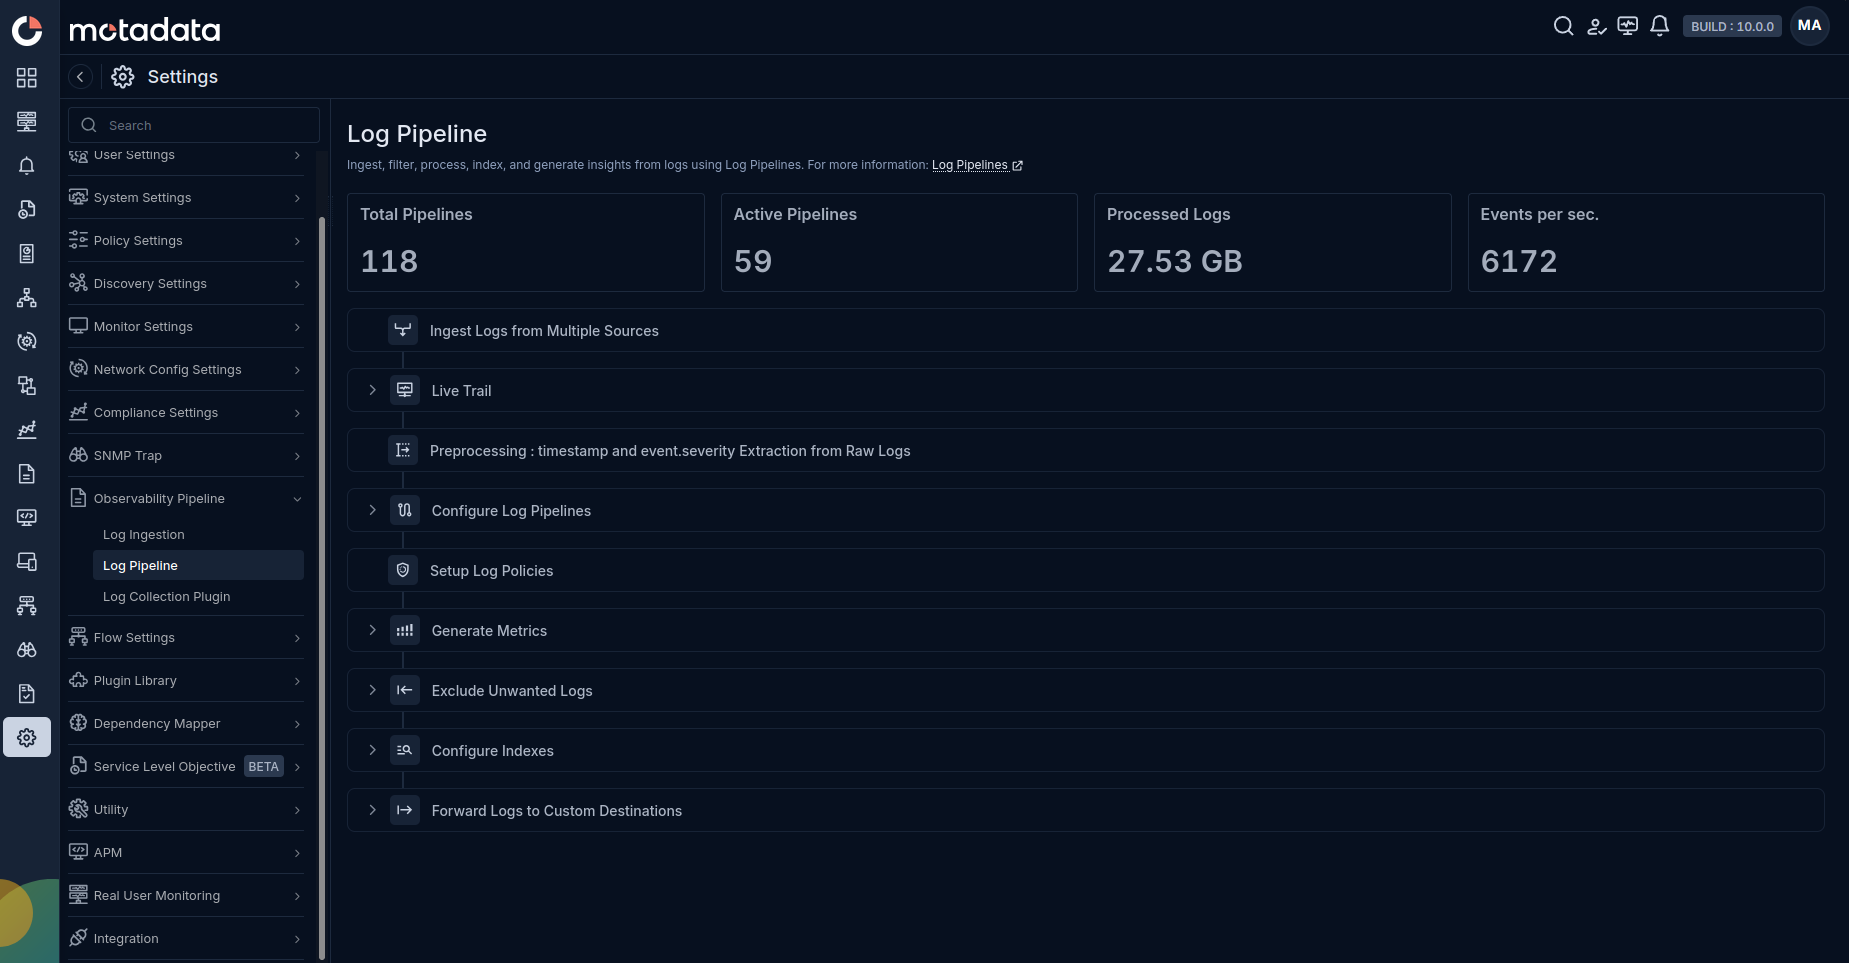Click the Events per sec. card
Viewport: 1849px width, 963px height.
click(x=1646, y=242)
